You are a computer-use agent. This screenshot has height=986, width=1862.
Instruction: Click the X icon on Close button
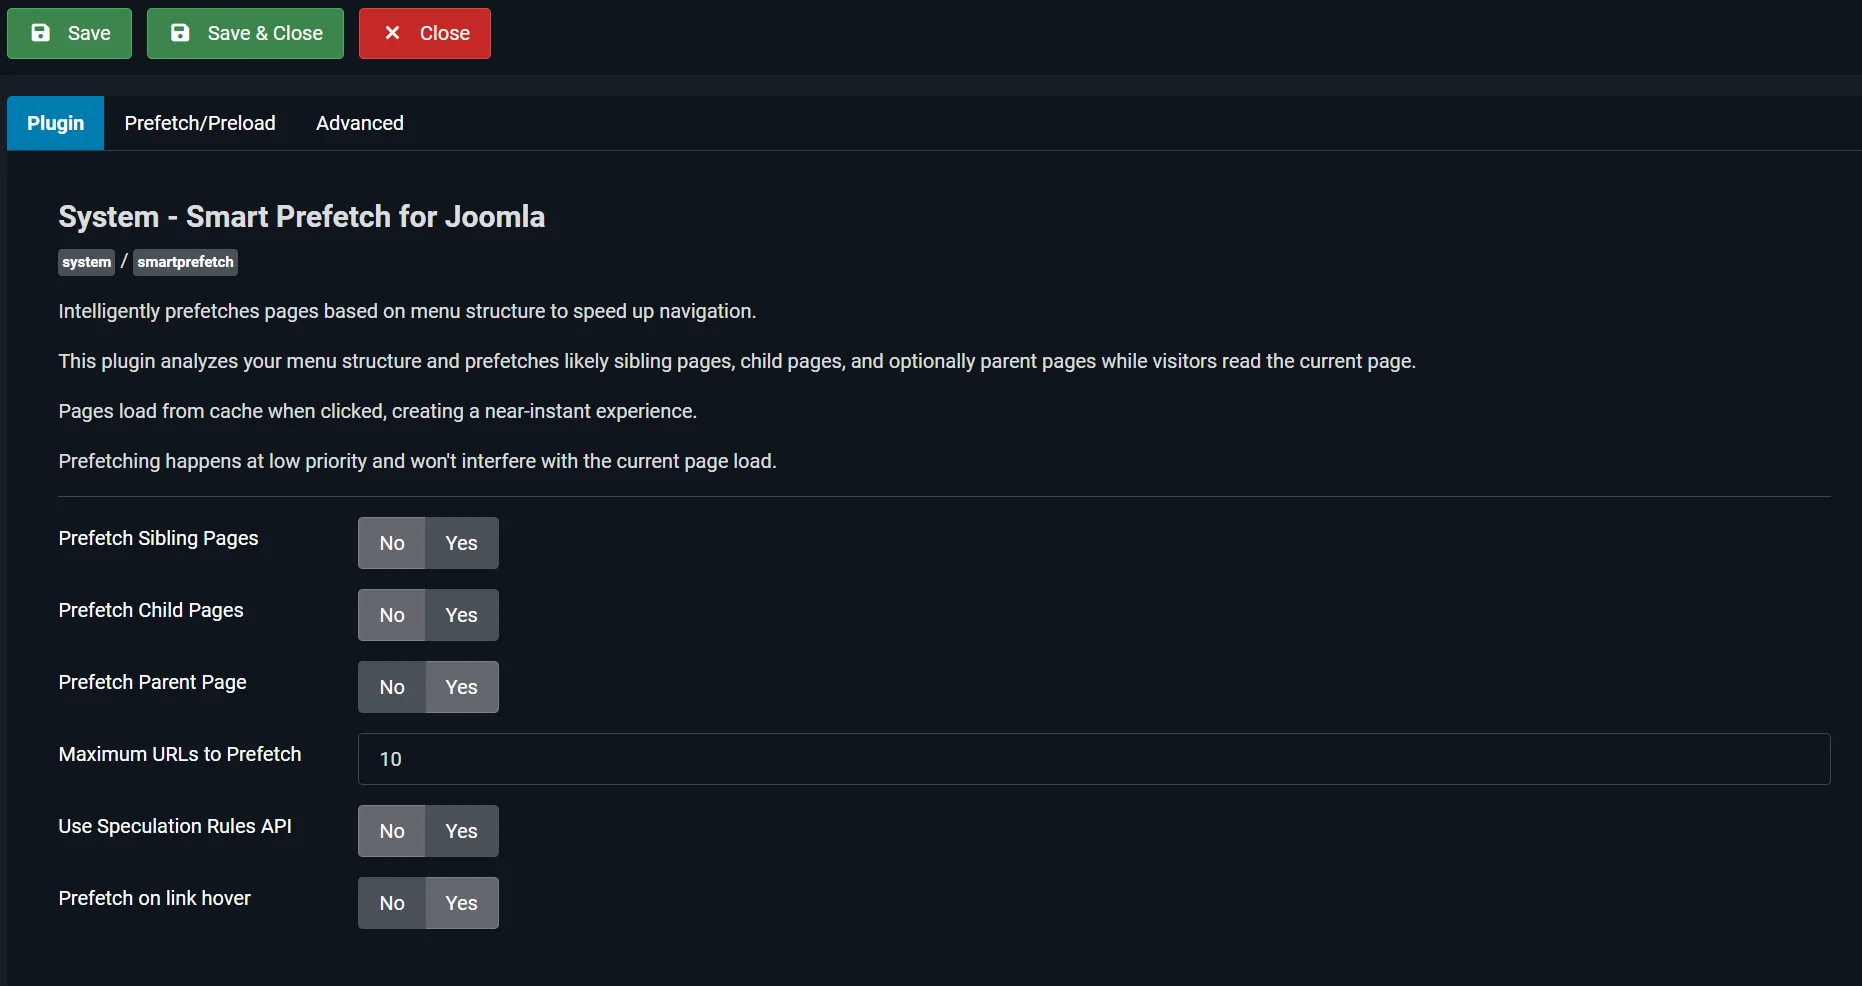pyautogui.click(x=392, y=33)
